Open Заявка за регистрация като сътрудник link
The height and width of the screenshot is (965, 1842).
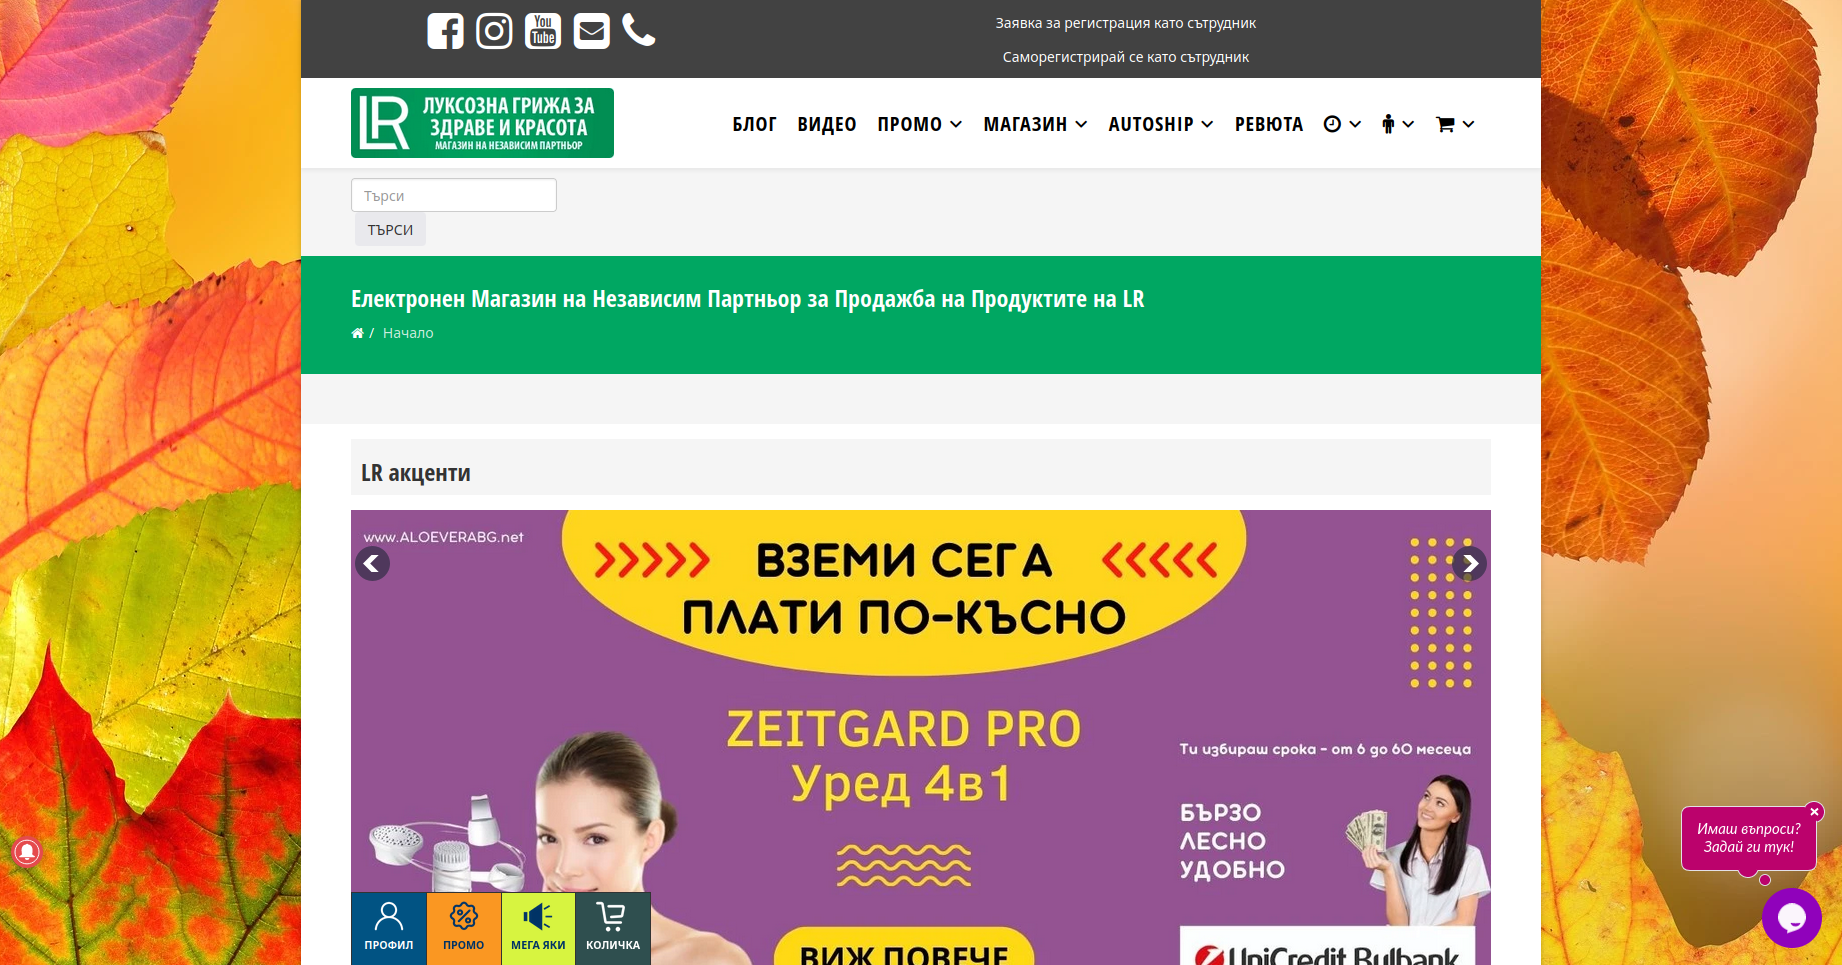tap(1125, 23)
